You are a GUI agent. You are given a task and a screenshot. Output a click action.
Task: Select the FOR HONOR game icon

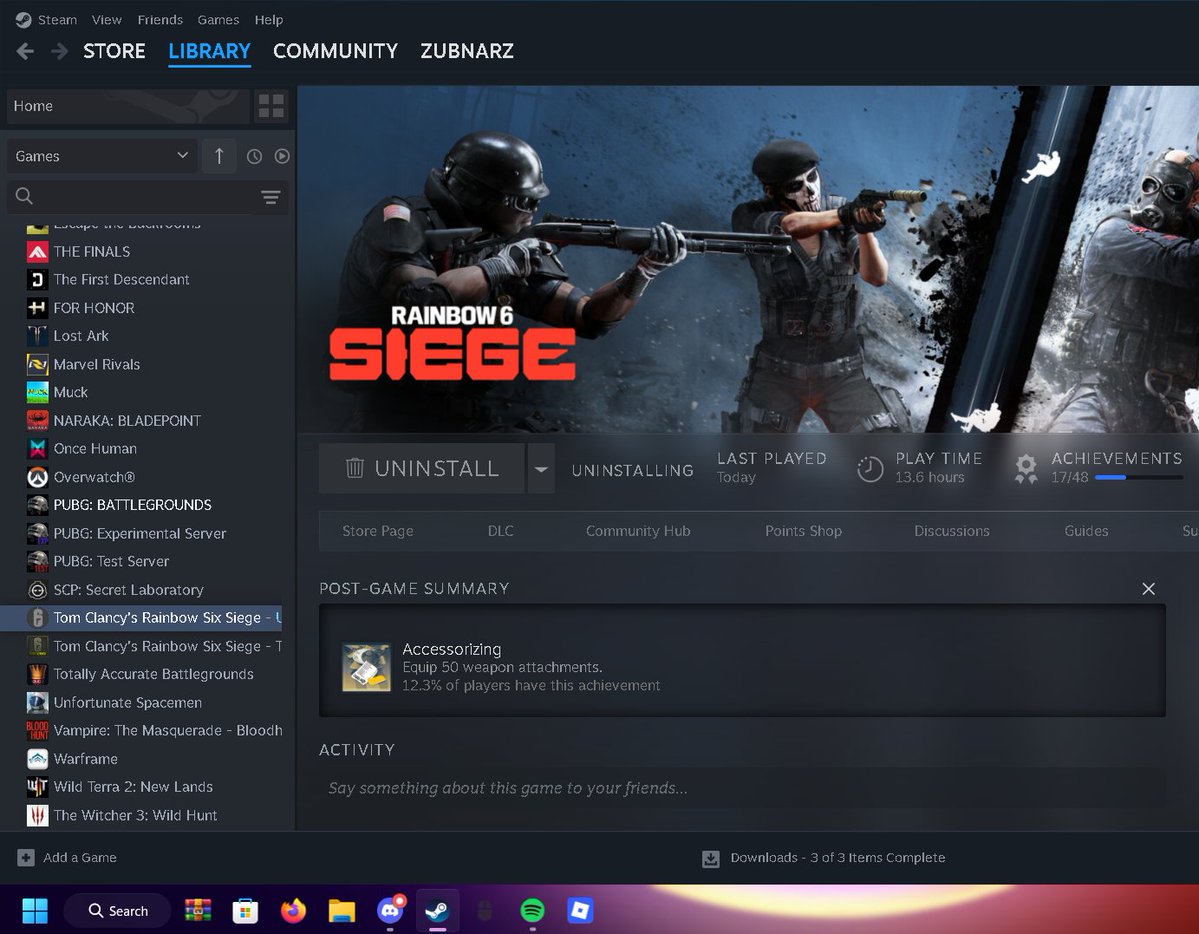tap(37, 308)
